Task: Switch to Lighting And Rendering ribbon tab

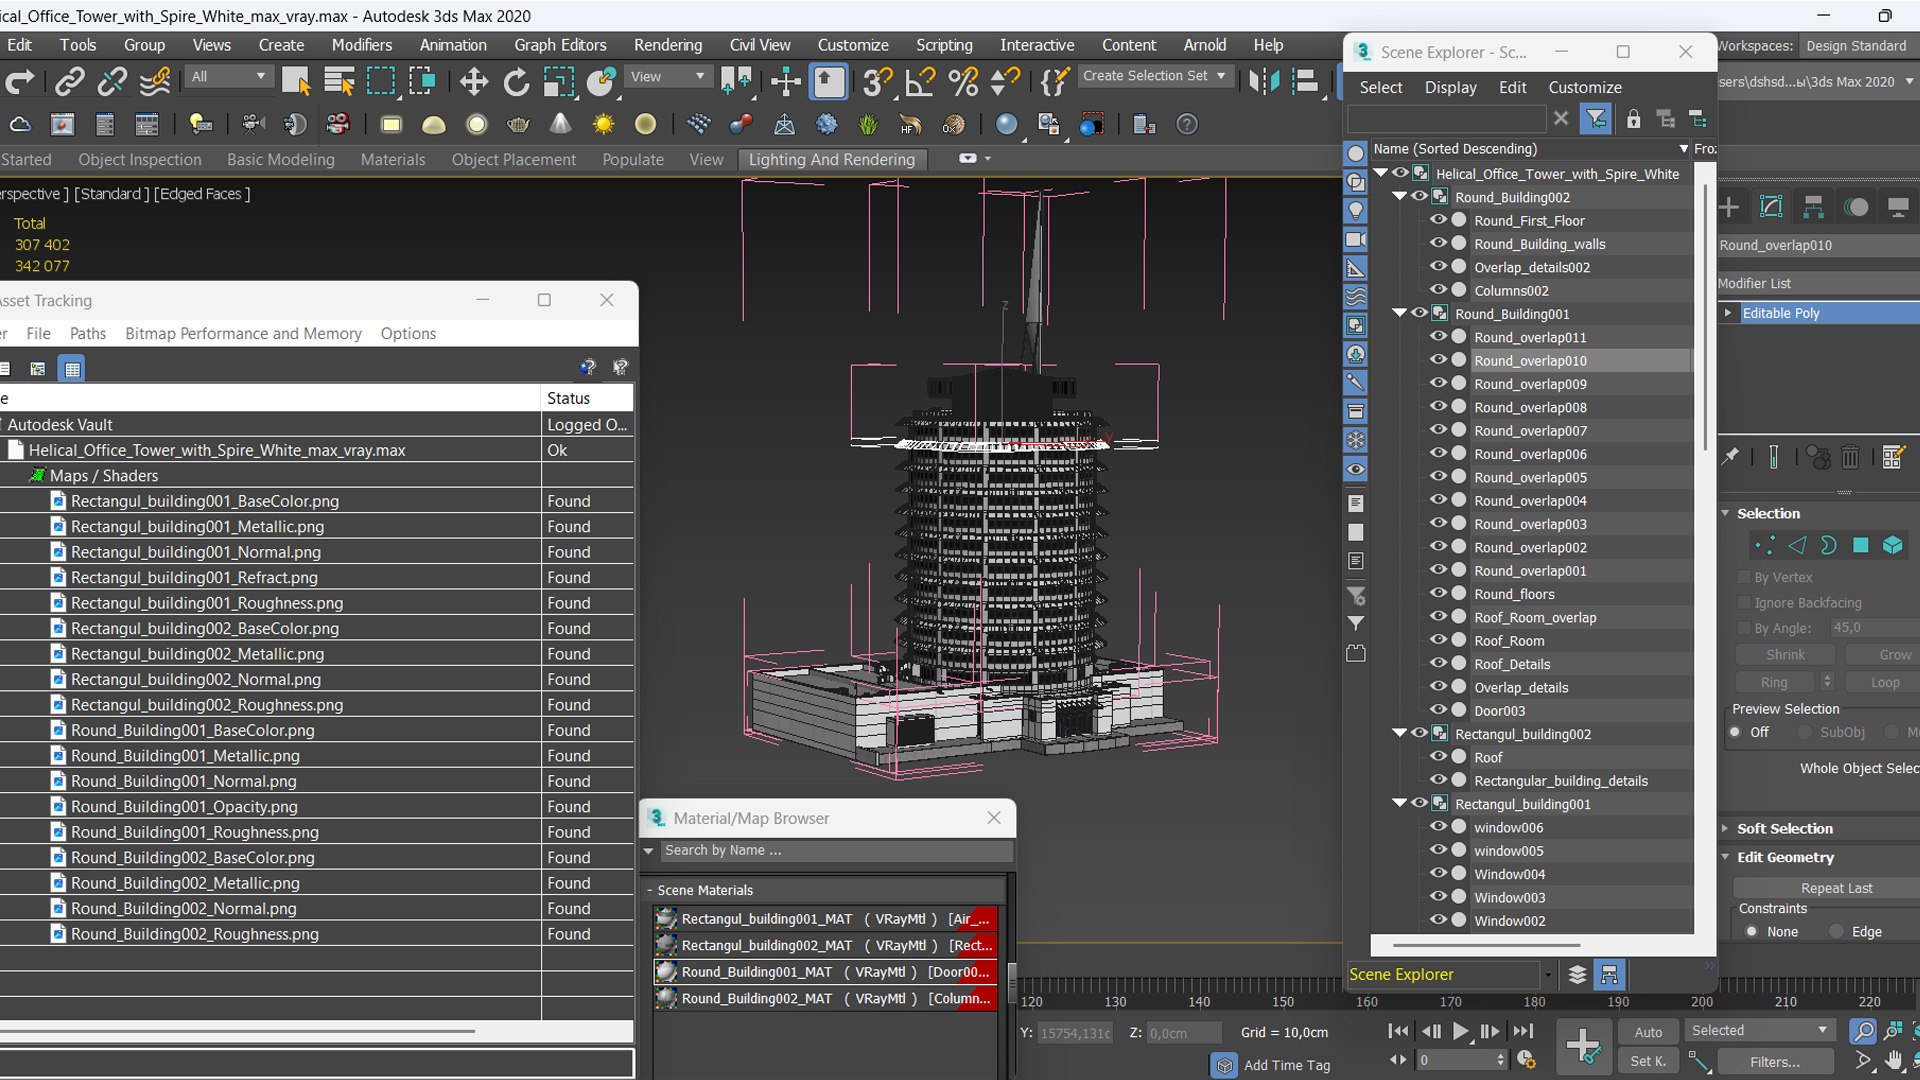Action: (832, 159)
